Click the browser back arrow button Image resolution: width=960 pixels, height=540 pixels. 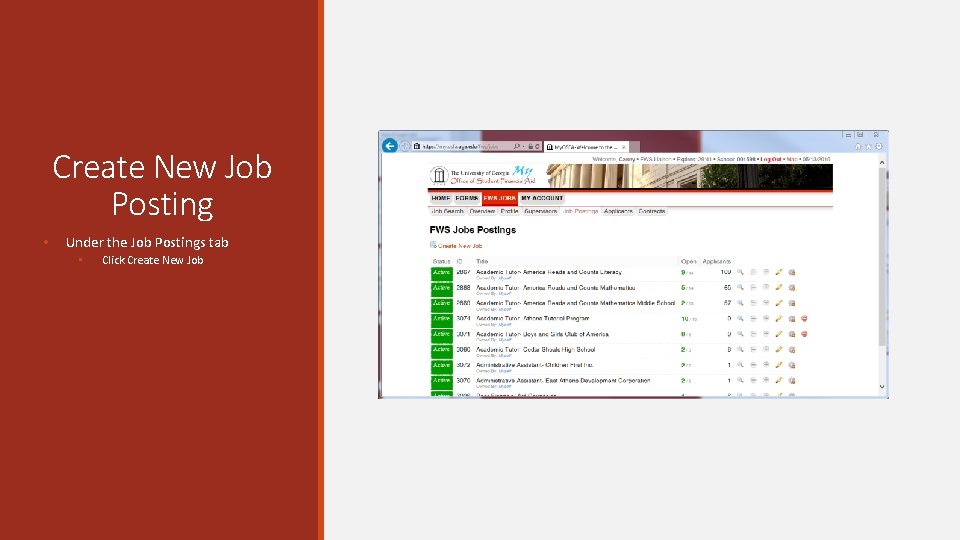(389, 146)
